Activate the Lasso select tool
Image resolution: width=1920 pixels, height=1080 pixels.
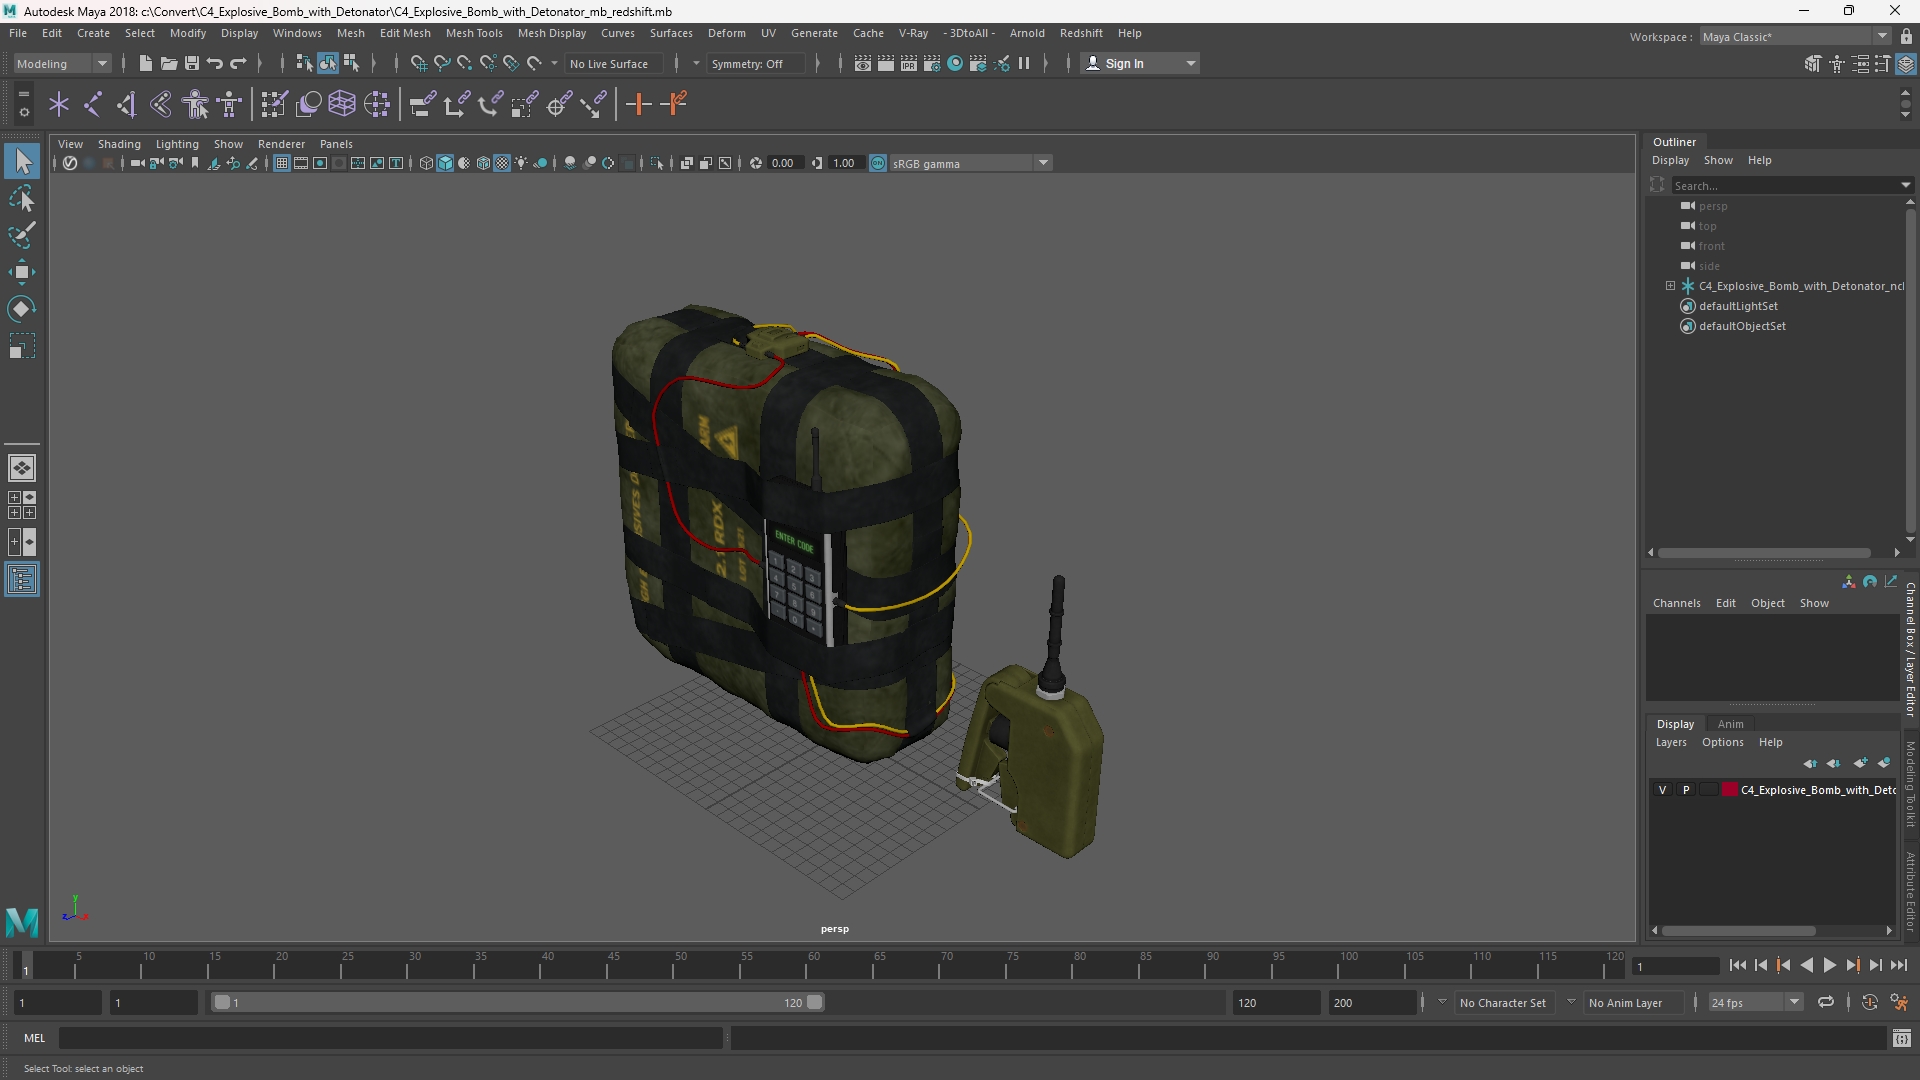22,199
